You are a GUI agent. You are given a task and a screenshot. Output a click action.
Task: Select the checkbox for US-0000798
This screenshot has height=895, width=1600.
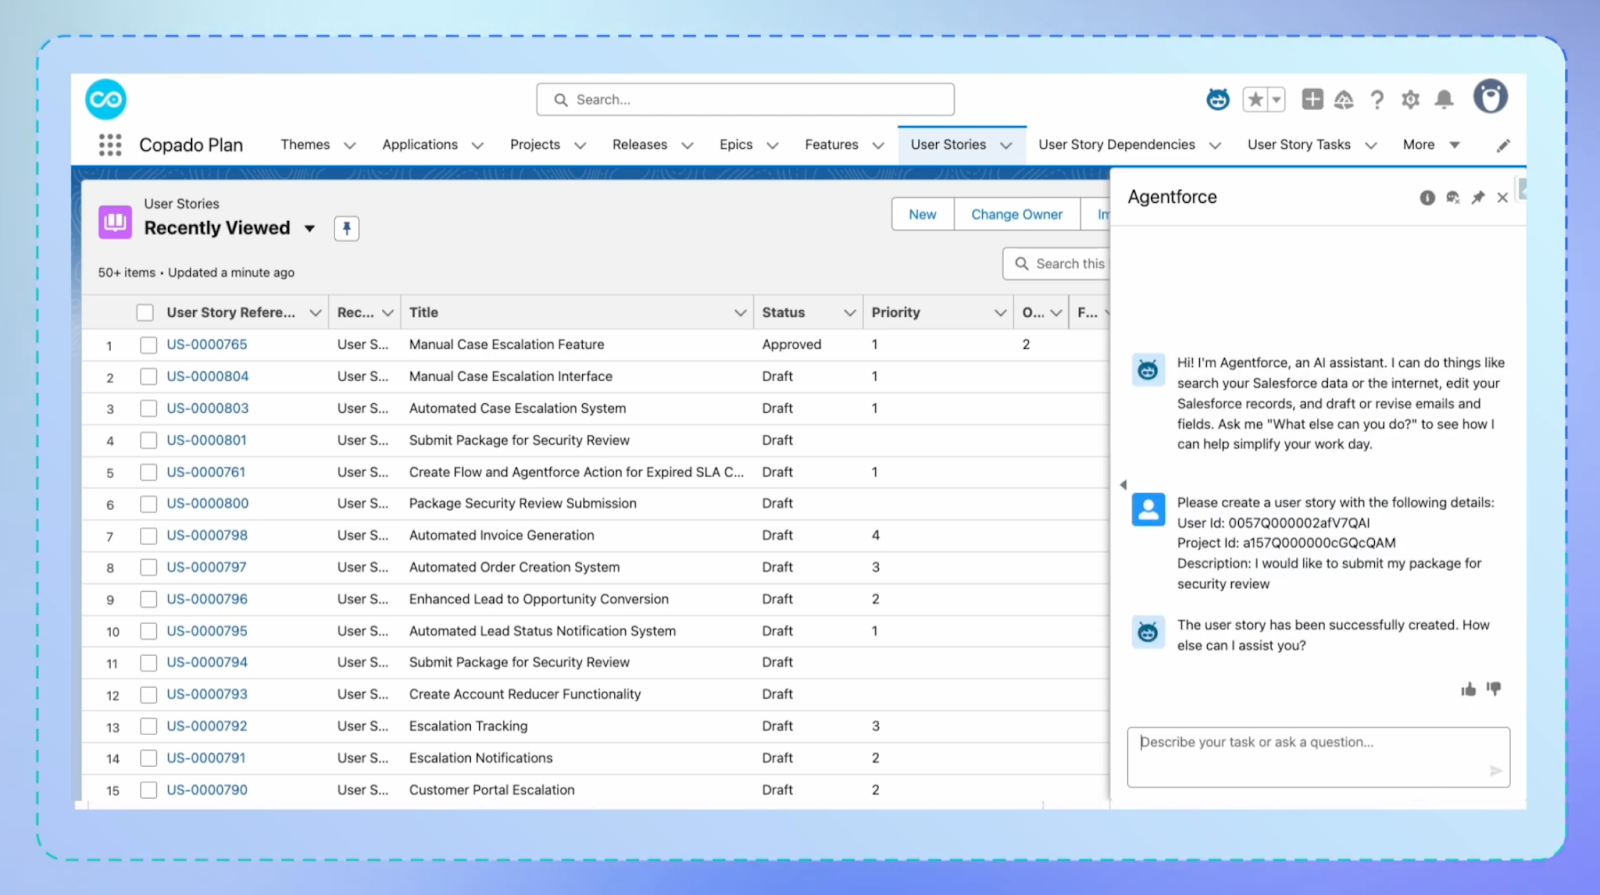pyautogui.click(x=148, y=536)
